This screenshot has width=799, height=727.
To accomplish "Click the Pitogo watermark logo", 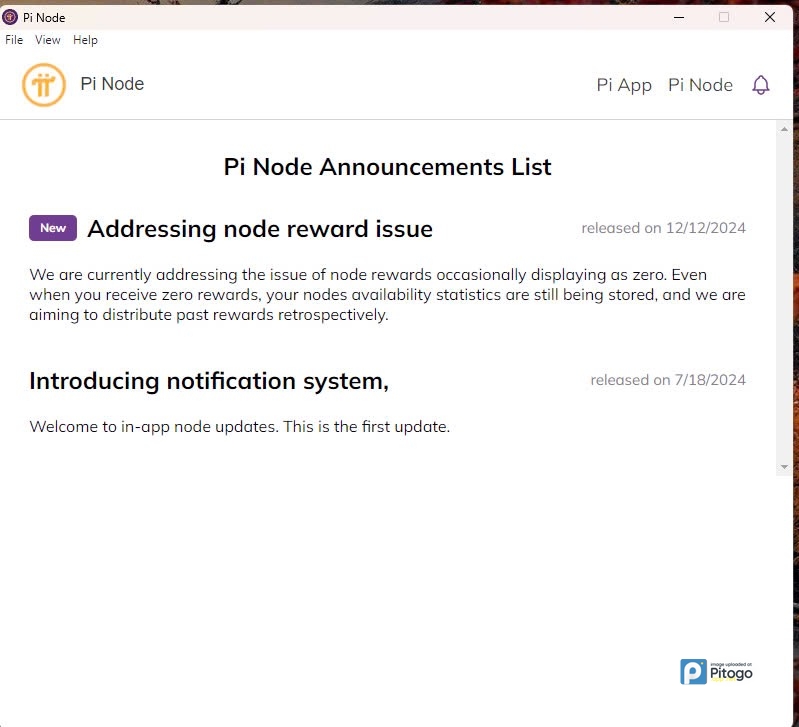I will point(716,671).
